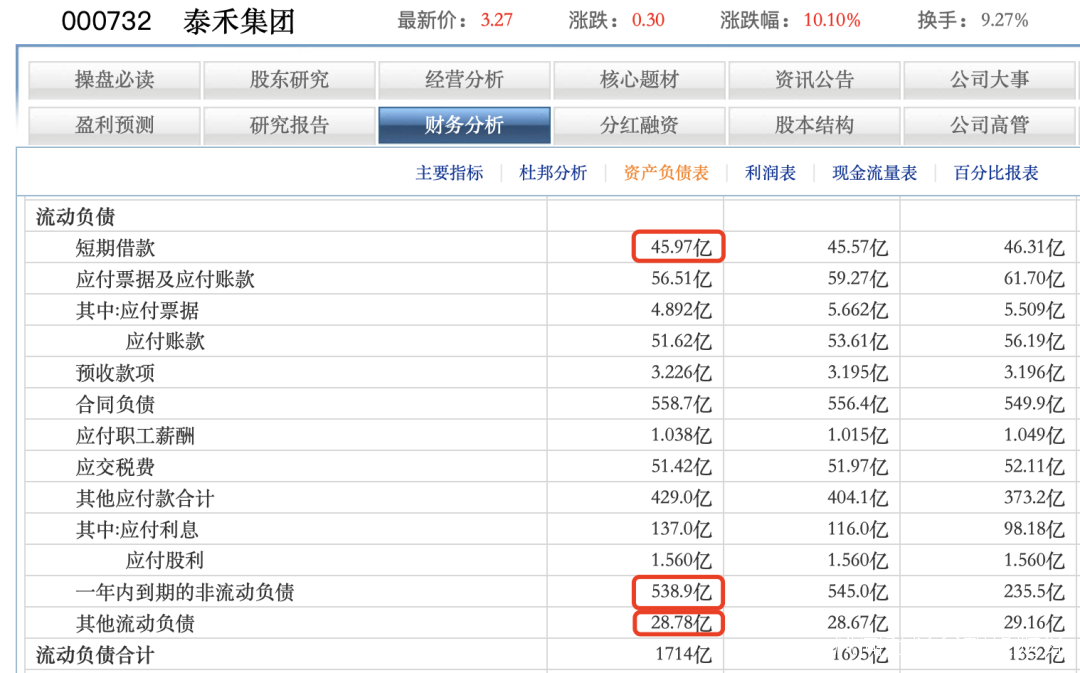Open the 股东研究 tab
Image resolution: width=1080 pixels, height=673 pixels.
click(289, 80)
